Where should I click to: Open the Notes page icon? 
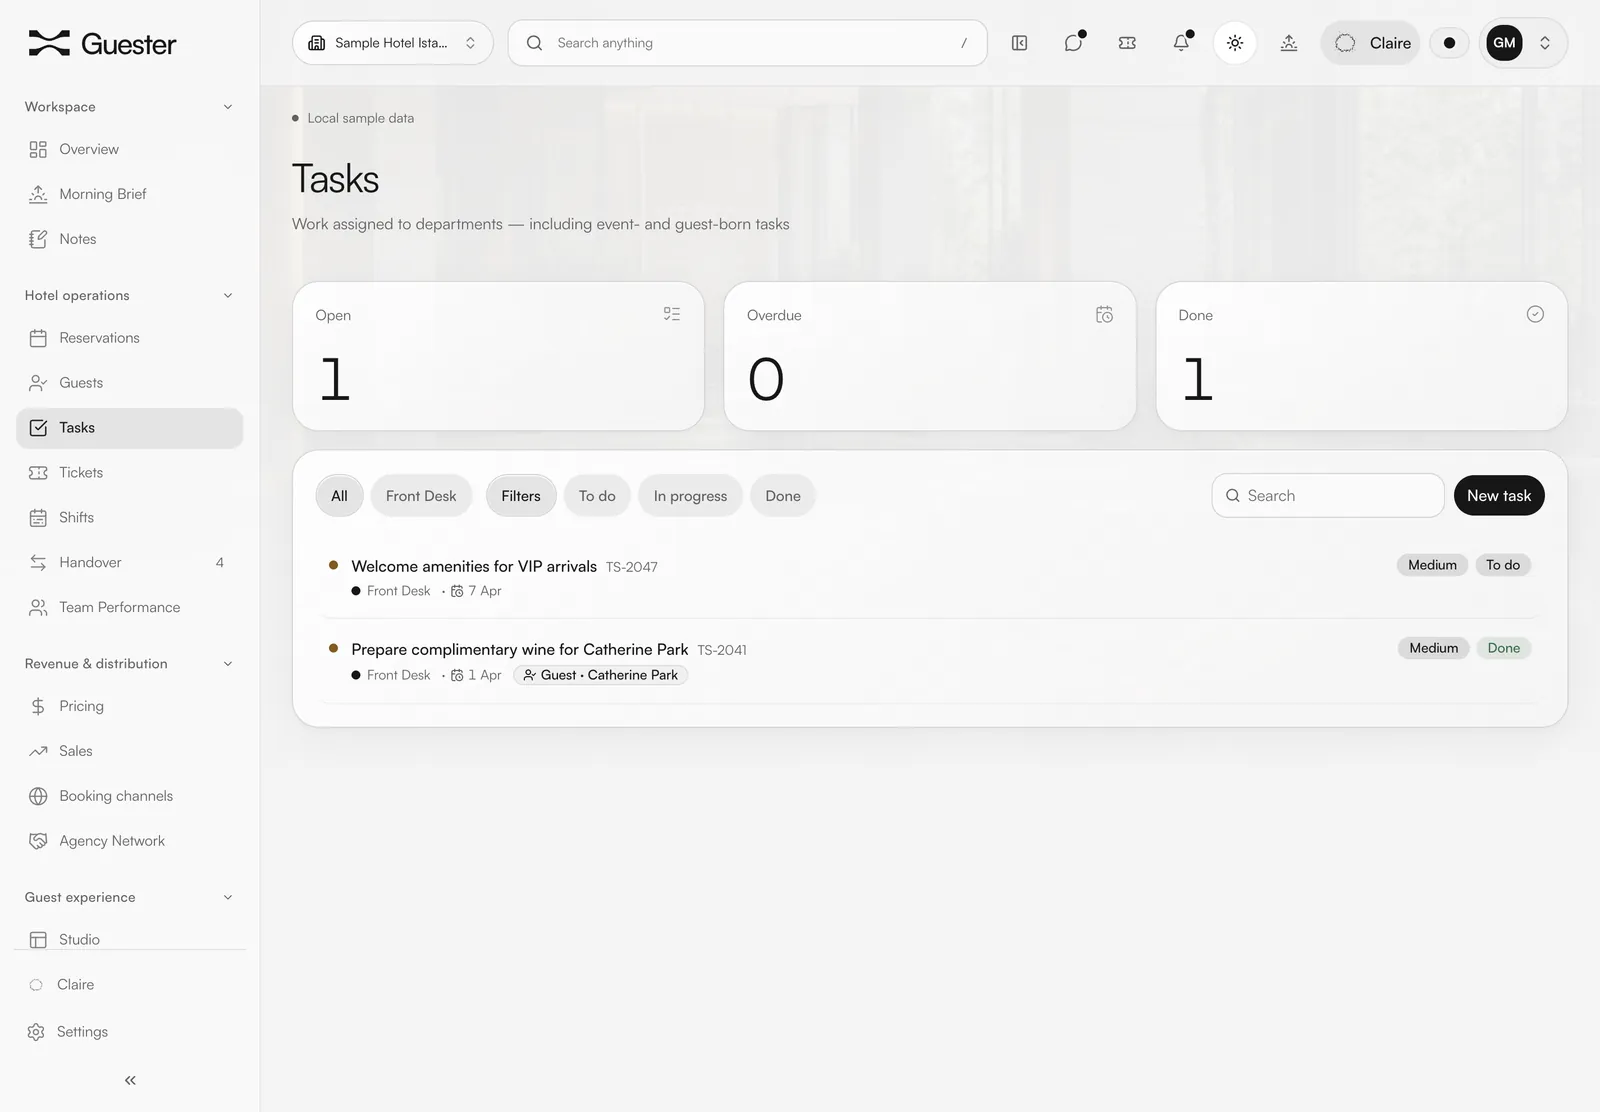coord(38,239)
